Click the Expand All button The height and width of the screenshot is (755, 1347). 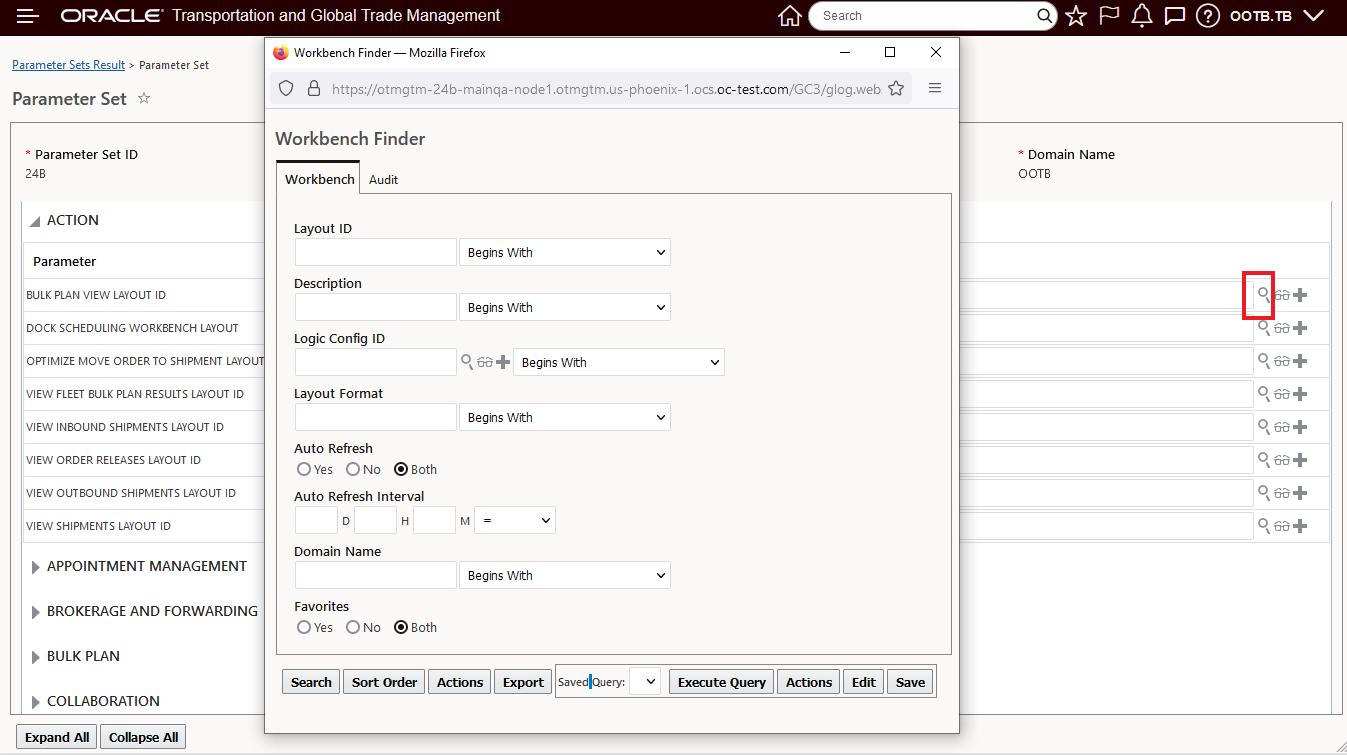[57, 737]
